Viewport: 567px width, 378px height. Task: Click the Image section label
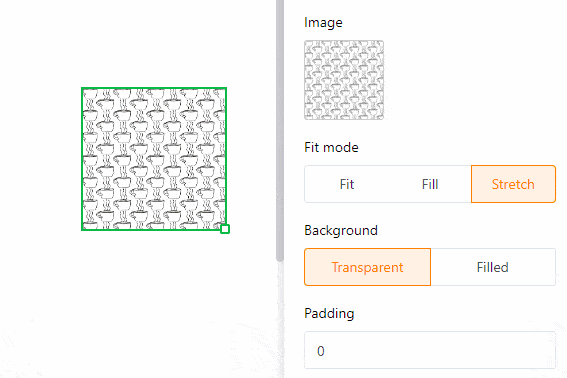point(323,22)
